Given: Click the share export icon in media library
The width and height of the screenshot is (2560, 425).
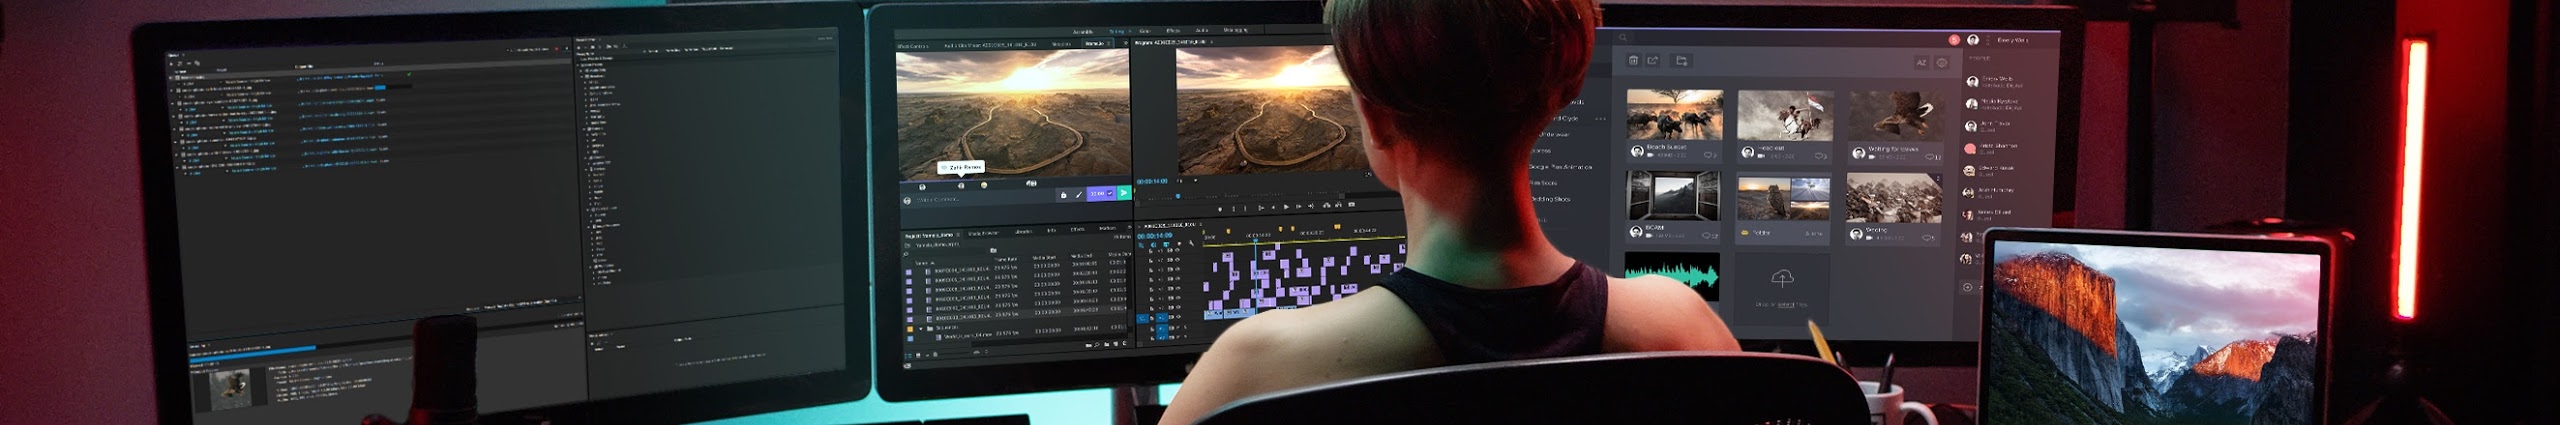Looking at the screenshot, I should 1653,61.
